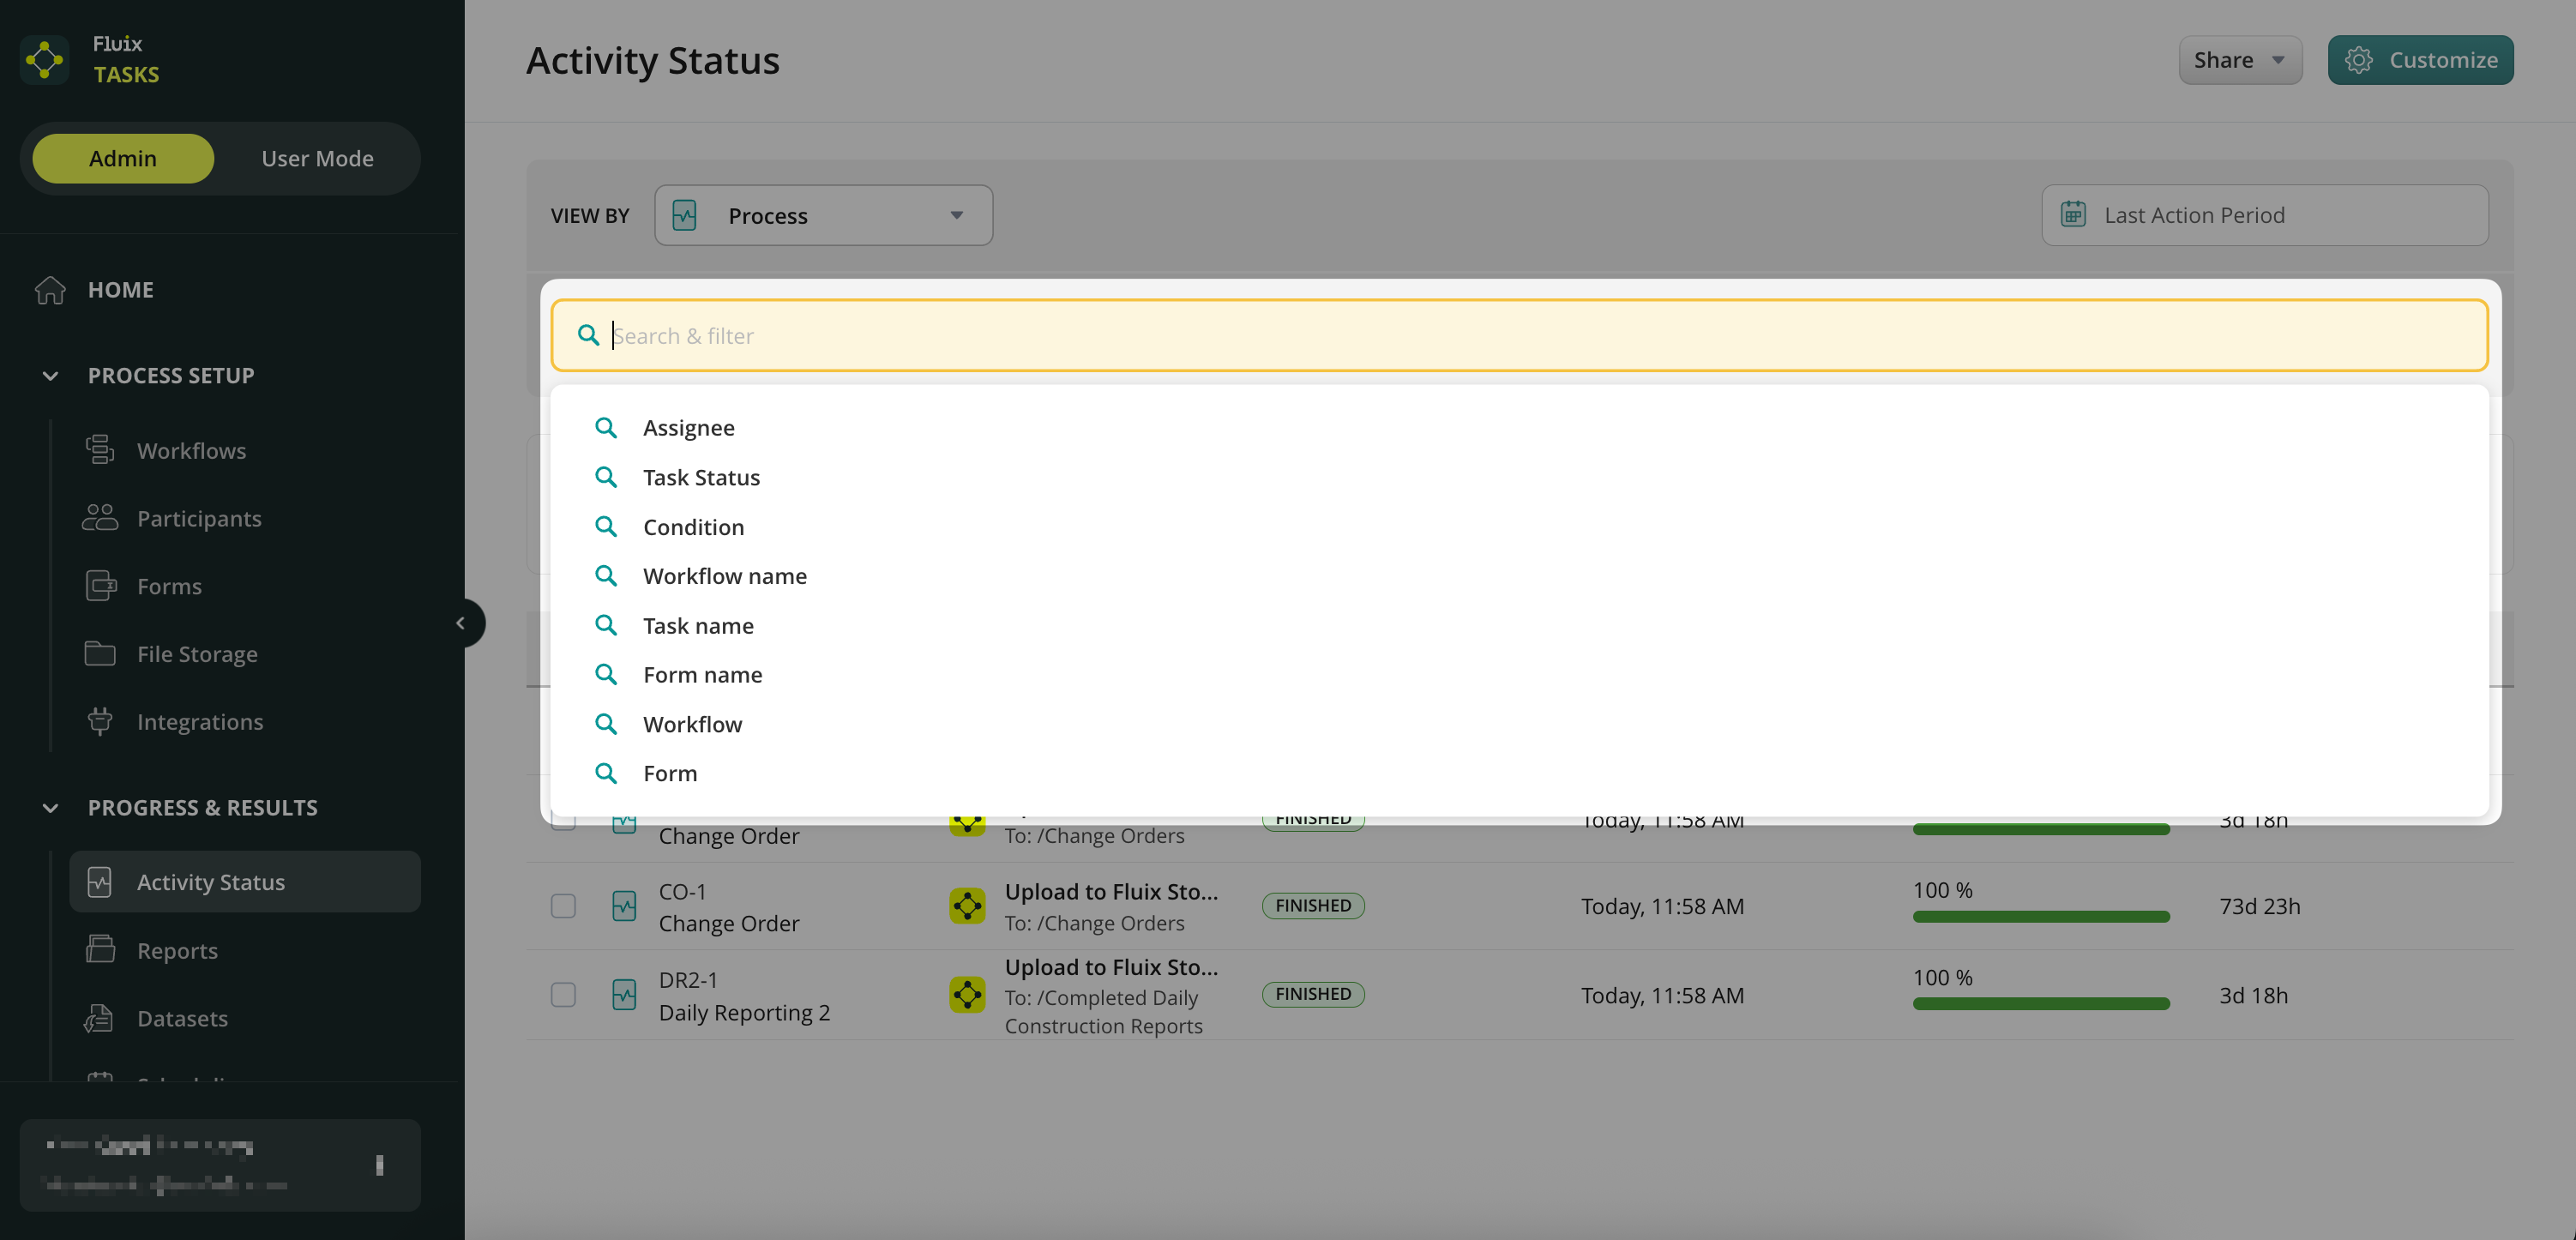Image resolution: width=2576 pixels, height=1240 pixels.
Task: Collapse the Process Setup section
Action: (50, 376)
